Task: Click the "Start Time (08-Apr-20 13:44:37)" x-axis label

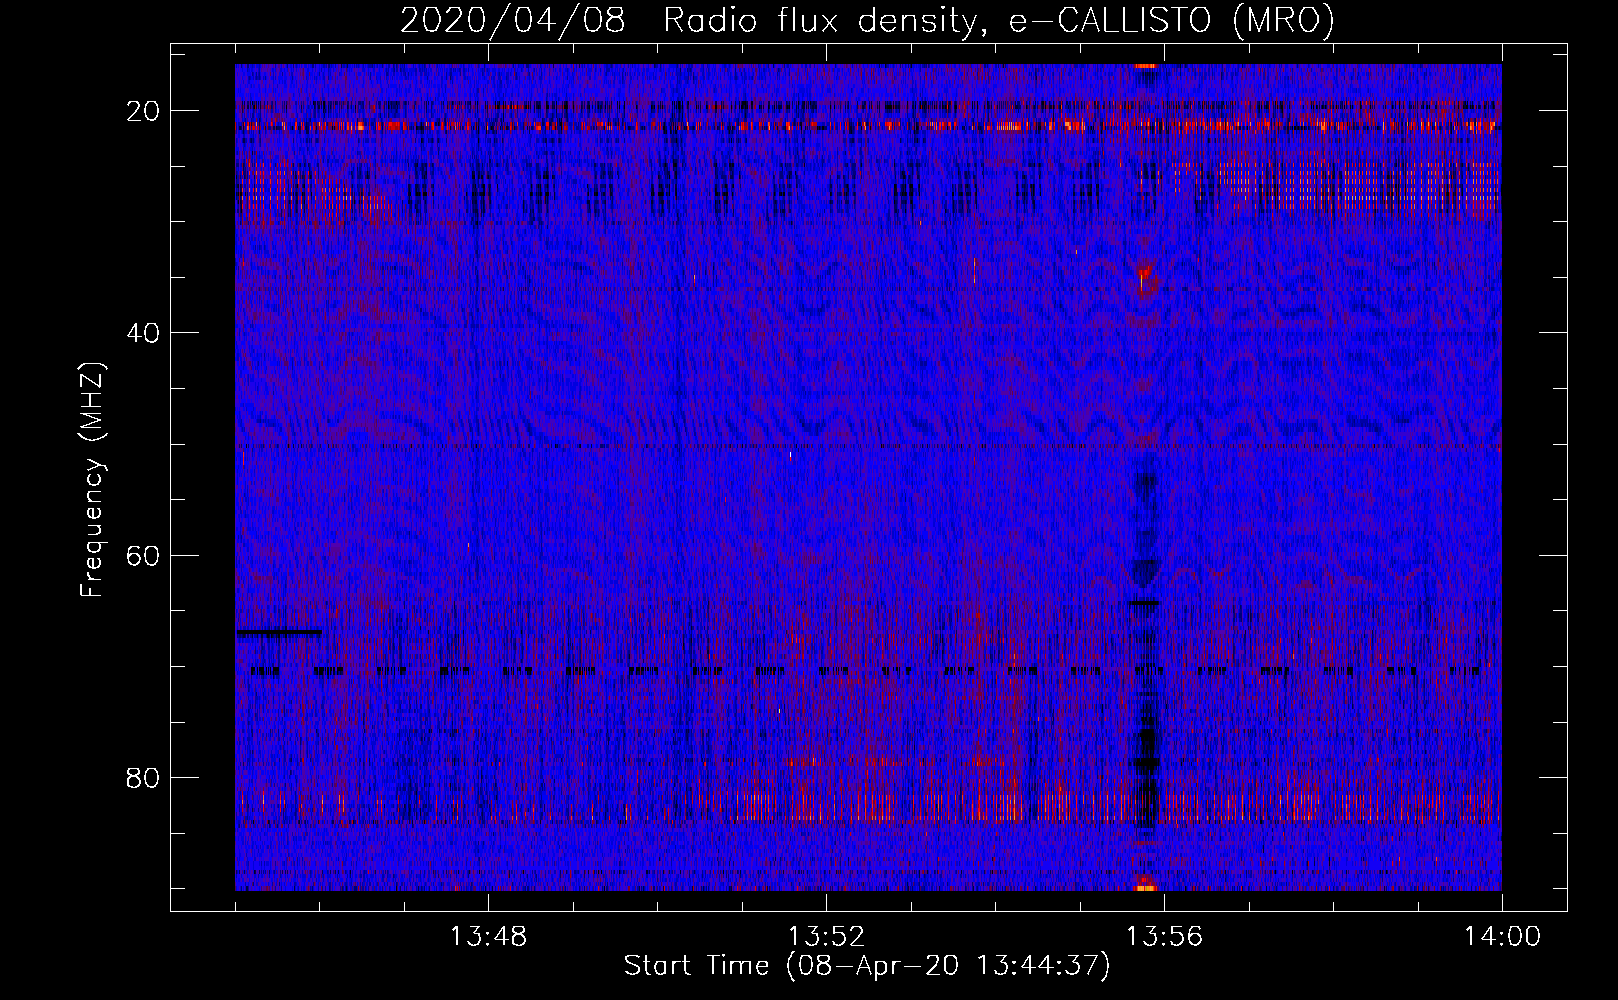Action: [x=867, y=966]
